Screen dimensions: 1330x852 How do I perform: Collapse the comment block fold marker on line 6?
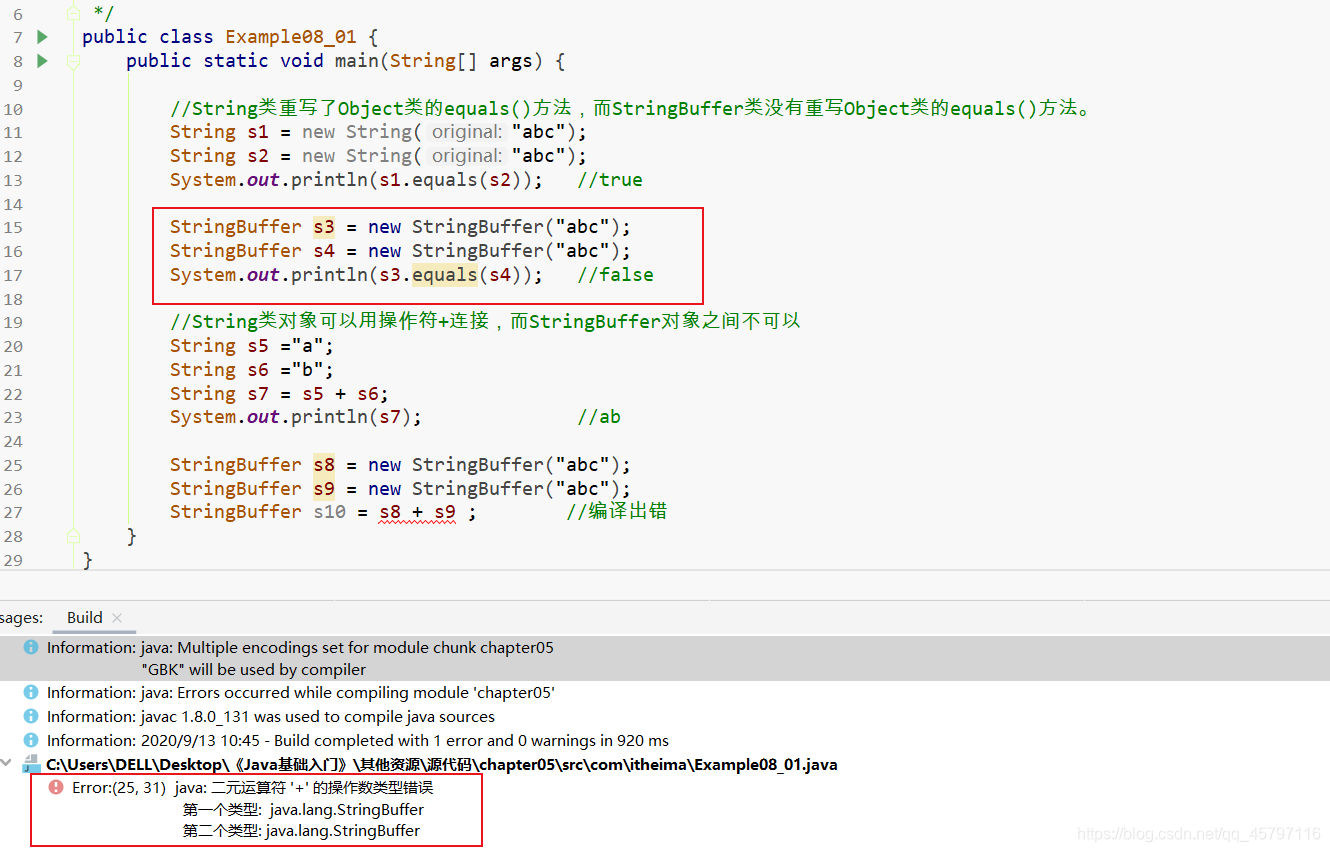point(73,13)
